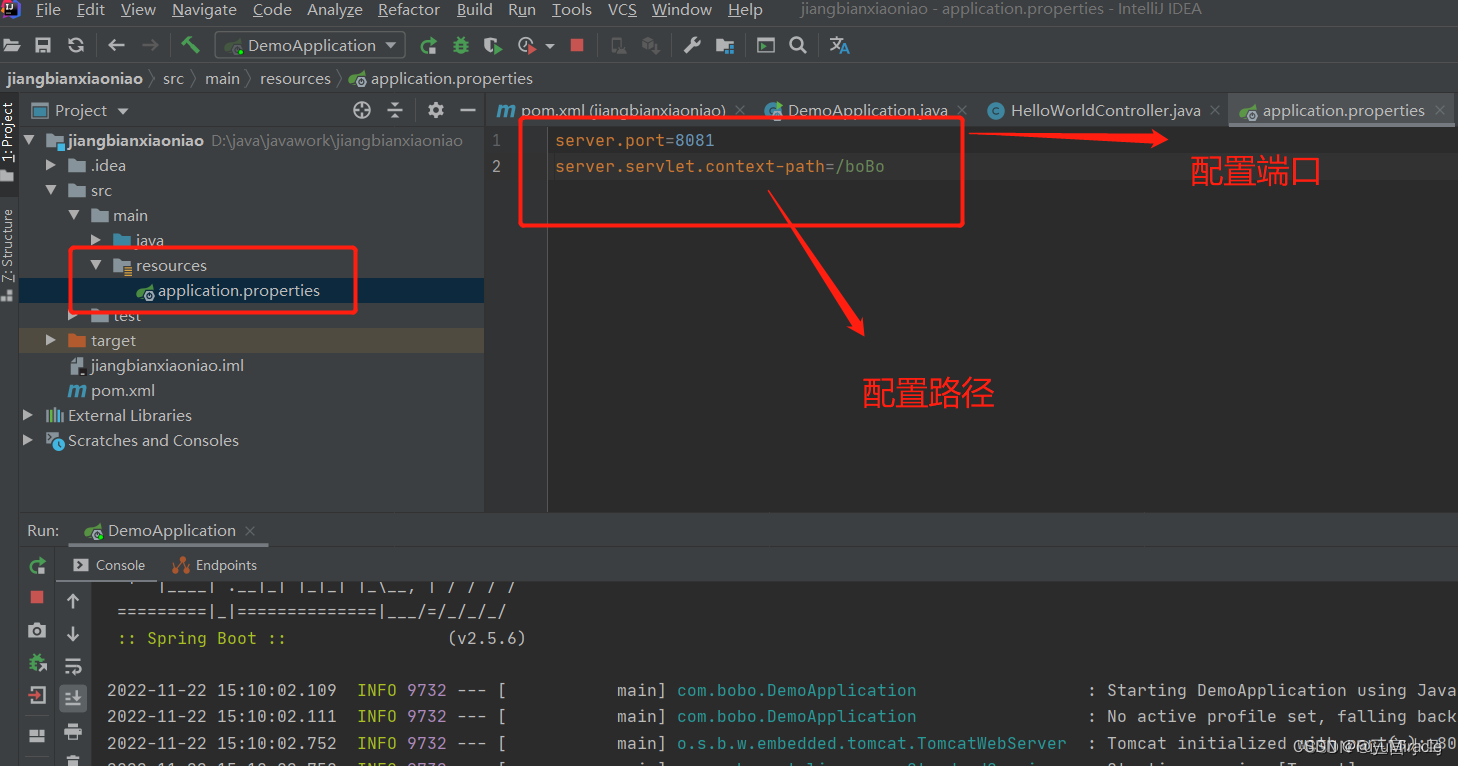Collapse the main folder node
Viewport: 1458px width, 766px height.
tap(73, 215)
